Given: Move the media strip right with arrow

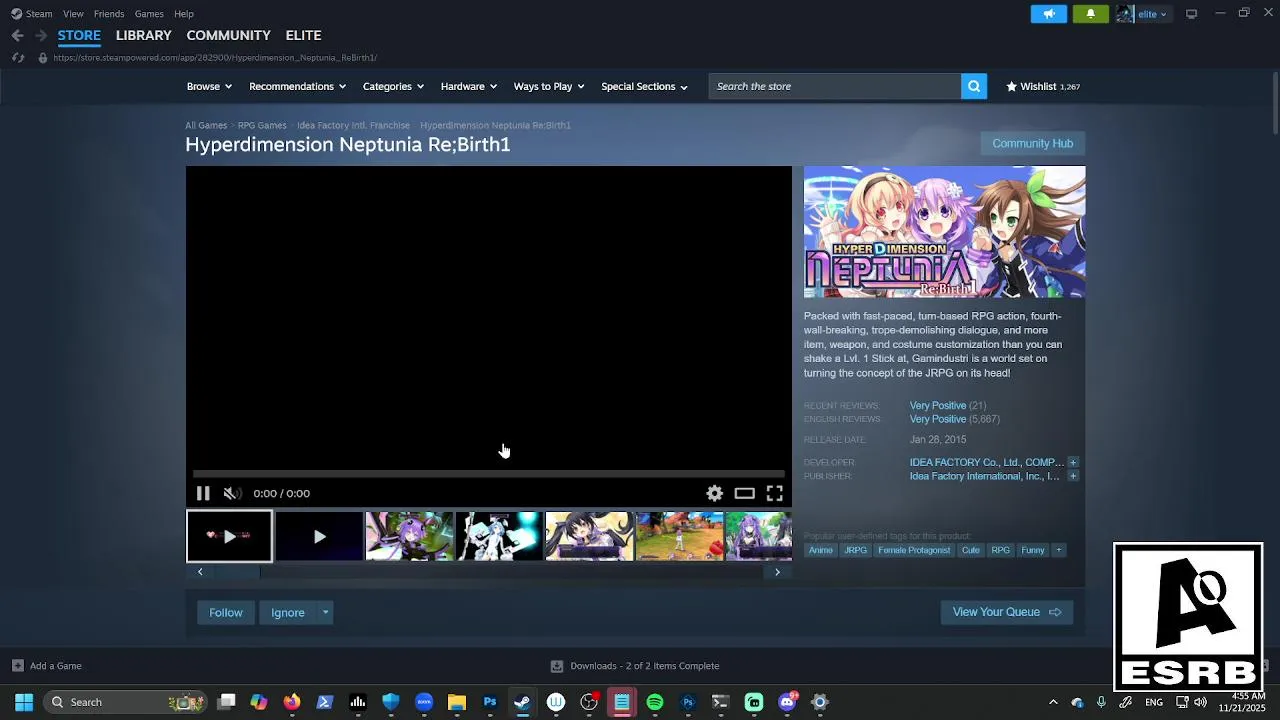Looking at the screenshot, I should click(x=777, y=572).
